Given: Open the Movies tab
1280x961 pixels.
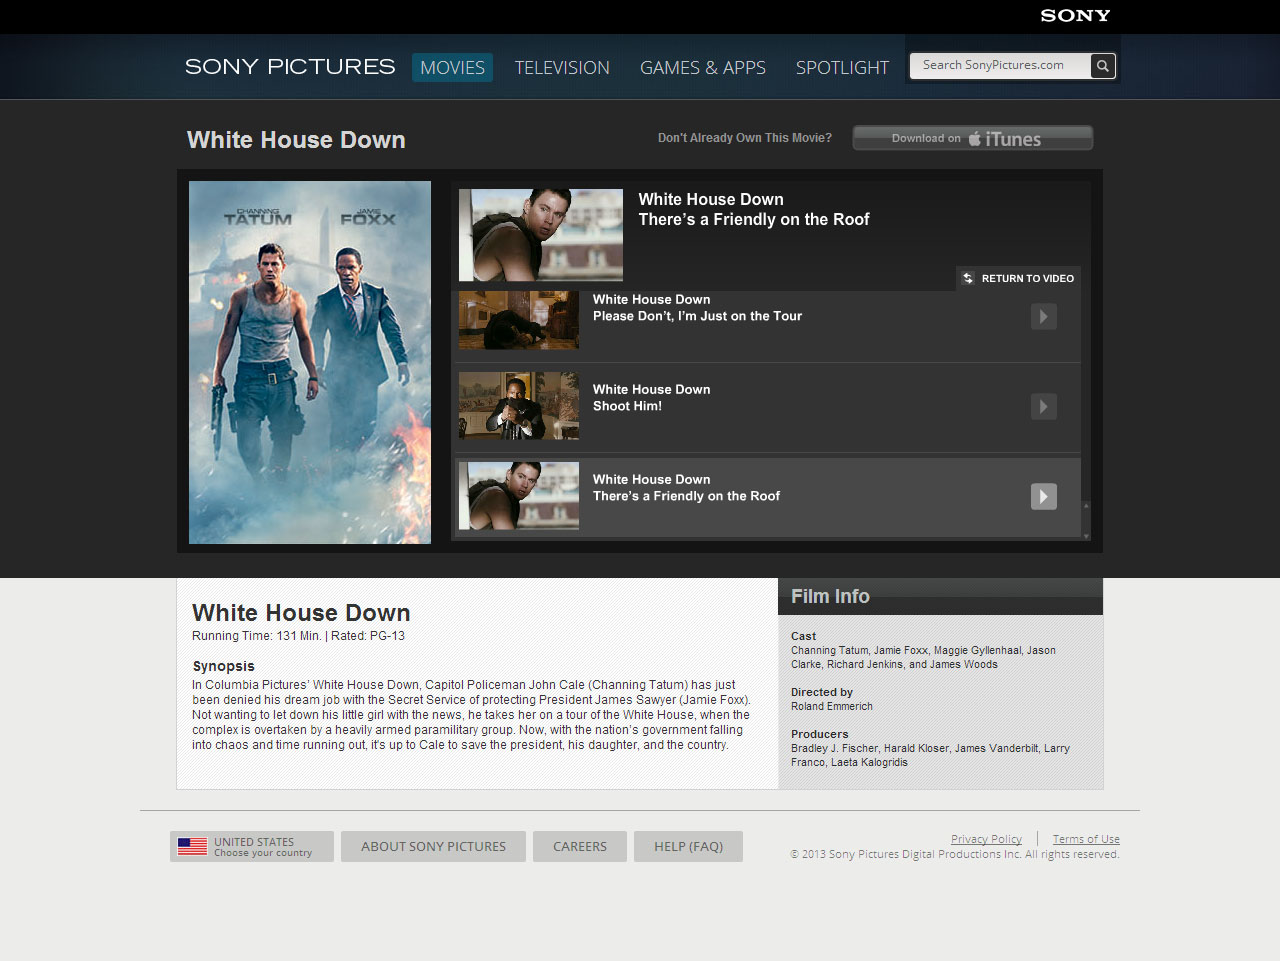Looking at the screenshot, I should (x=452, y=67).
